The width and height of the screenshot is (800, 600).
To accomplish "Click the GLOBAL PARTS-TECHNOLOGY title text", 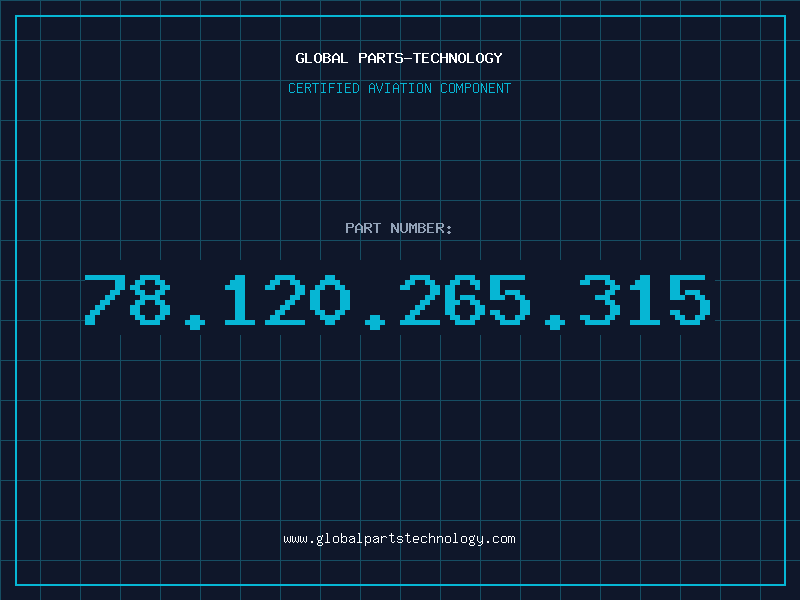I will click(x=399, y=58).
